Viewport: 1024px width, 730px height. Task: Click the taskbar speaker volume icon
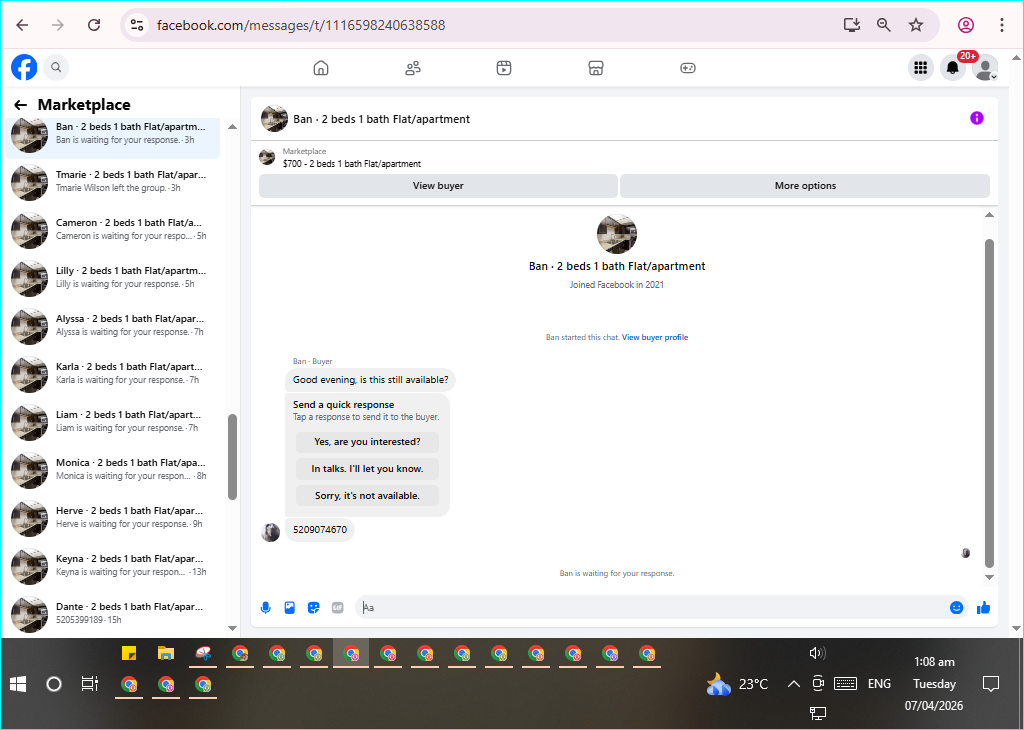(817, 653)
